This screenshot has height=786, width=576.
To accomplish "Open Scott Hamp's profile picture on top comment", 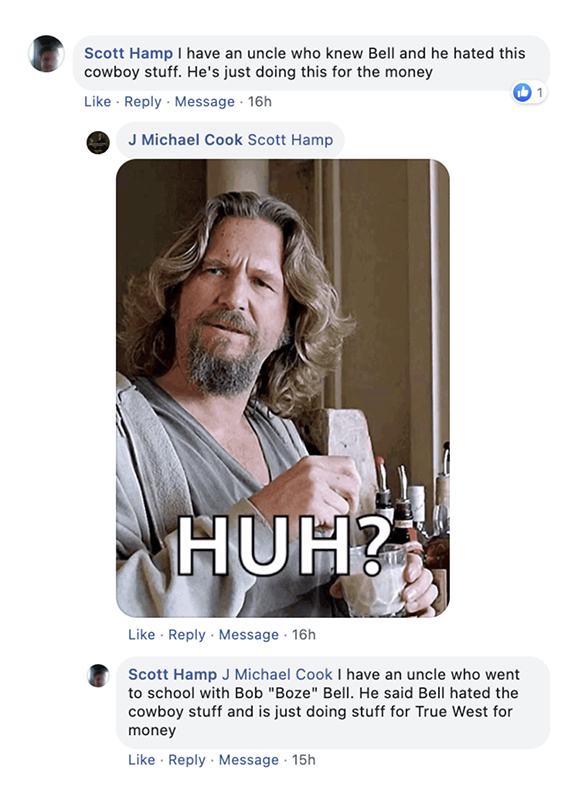I will 46,54.
